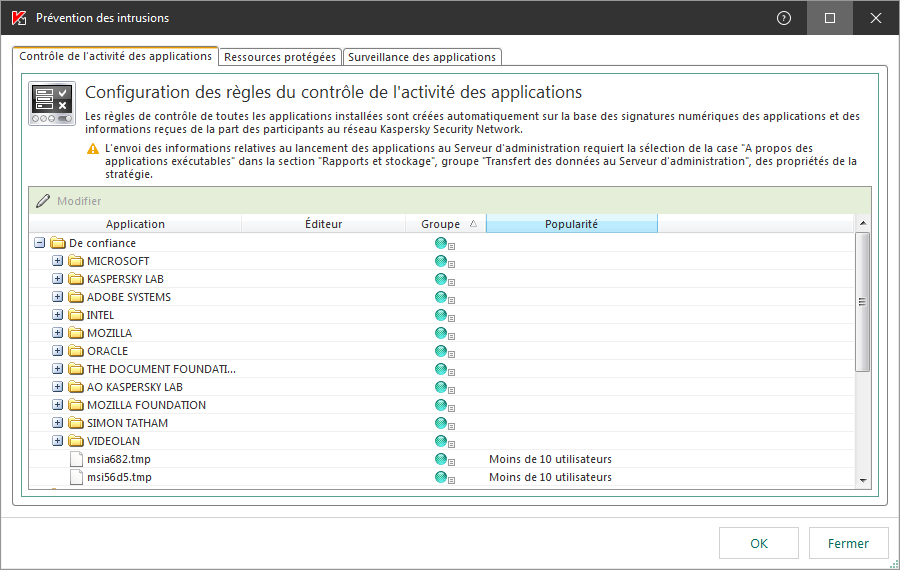Expand the MOZILLA FOUNDATION folder
900x570 pixels.
point(58,405)
